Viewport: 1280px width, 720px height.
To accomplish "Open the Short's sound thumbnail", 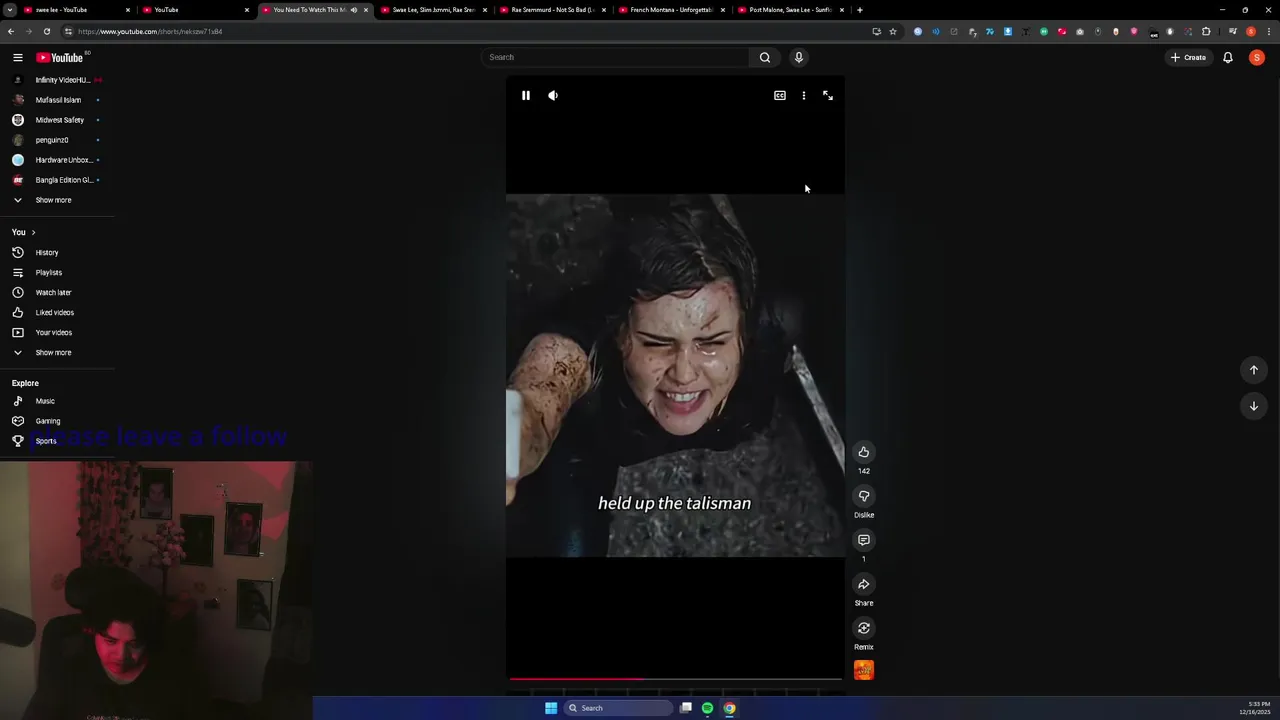I will pos(864,670).
